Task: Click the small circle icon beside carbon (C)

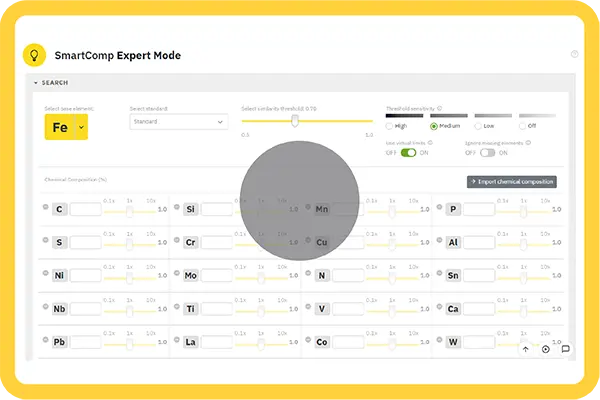Action: tap(46, 208)
